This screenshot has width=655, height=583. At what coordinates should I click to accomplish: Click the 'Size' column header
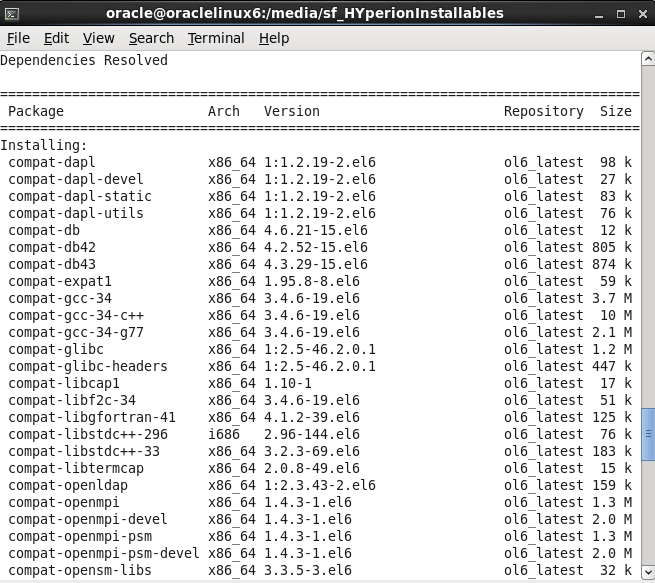[x=616, y=112]
